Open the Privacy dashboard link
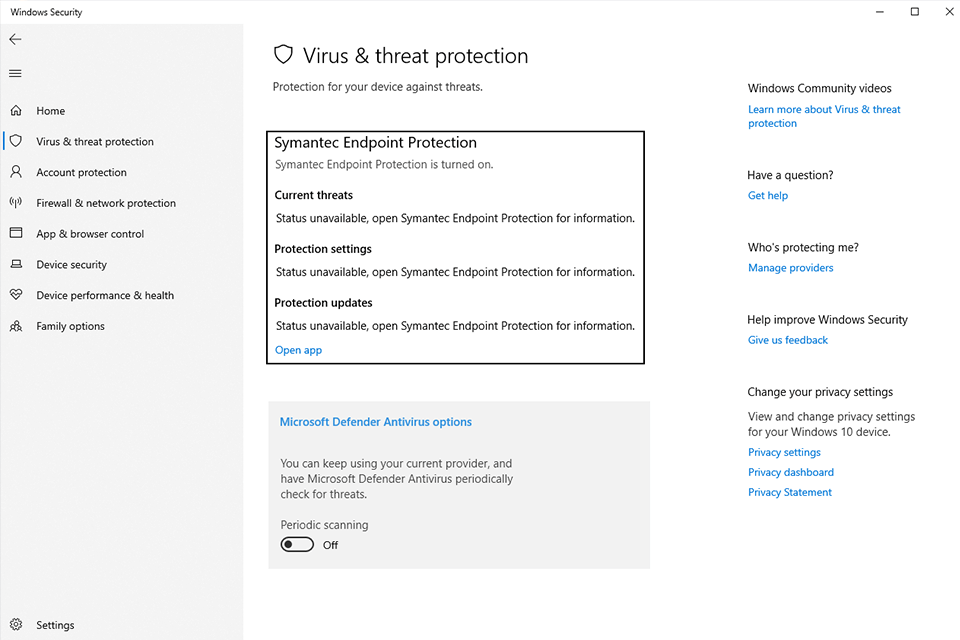 [x=790, y=472]
